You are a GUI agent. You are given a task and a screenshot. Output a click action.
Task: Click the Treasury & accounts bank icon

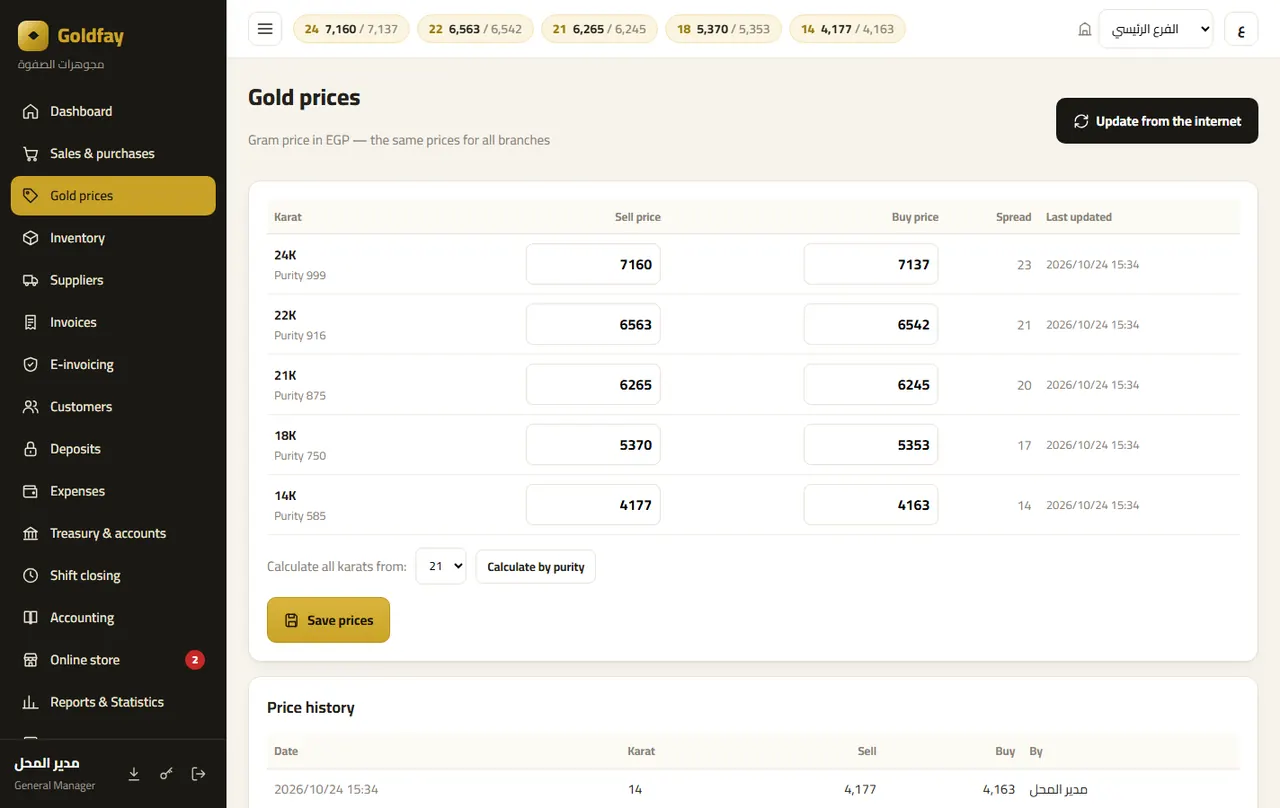(x=31, y=533)
